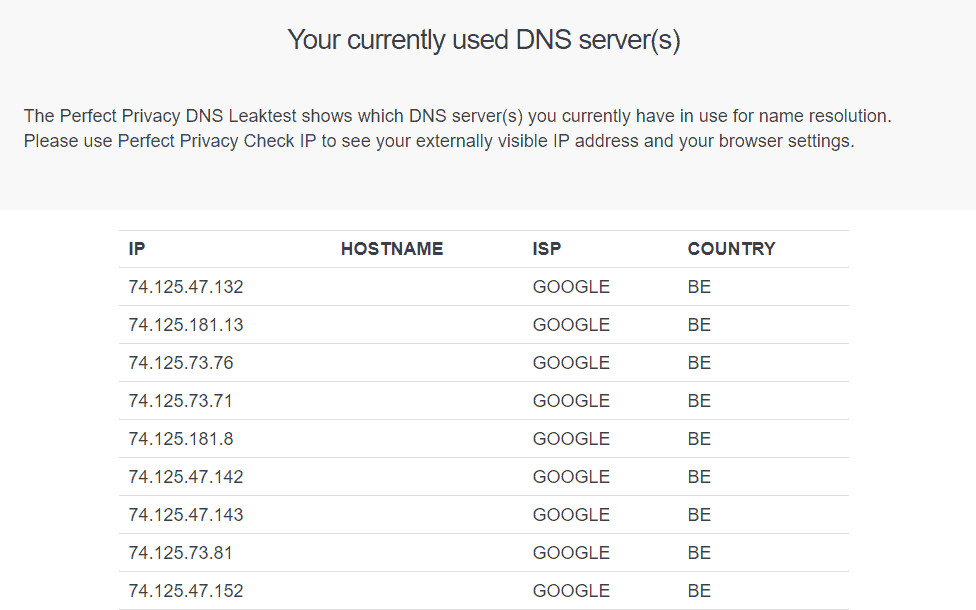976x610 pixels.
Task: Click GOOGLE ISP in the first row
Action: point(571,287)
